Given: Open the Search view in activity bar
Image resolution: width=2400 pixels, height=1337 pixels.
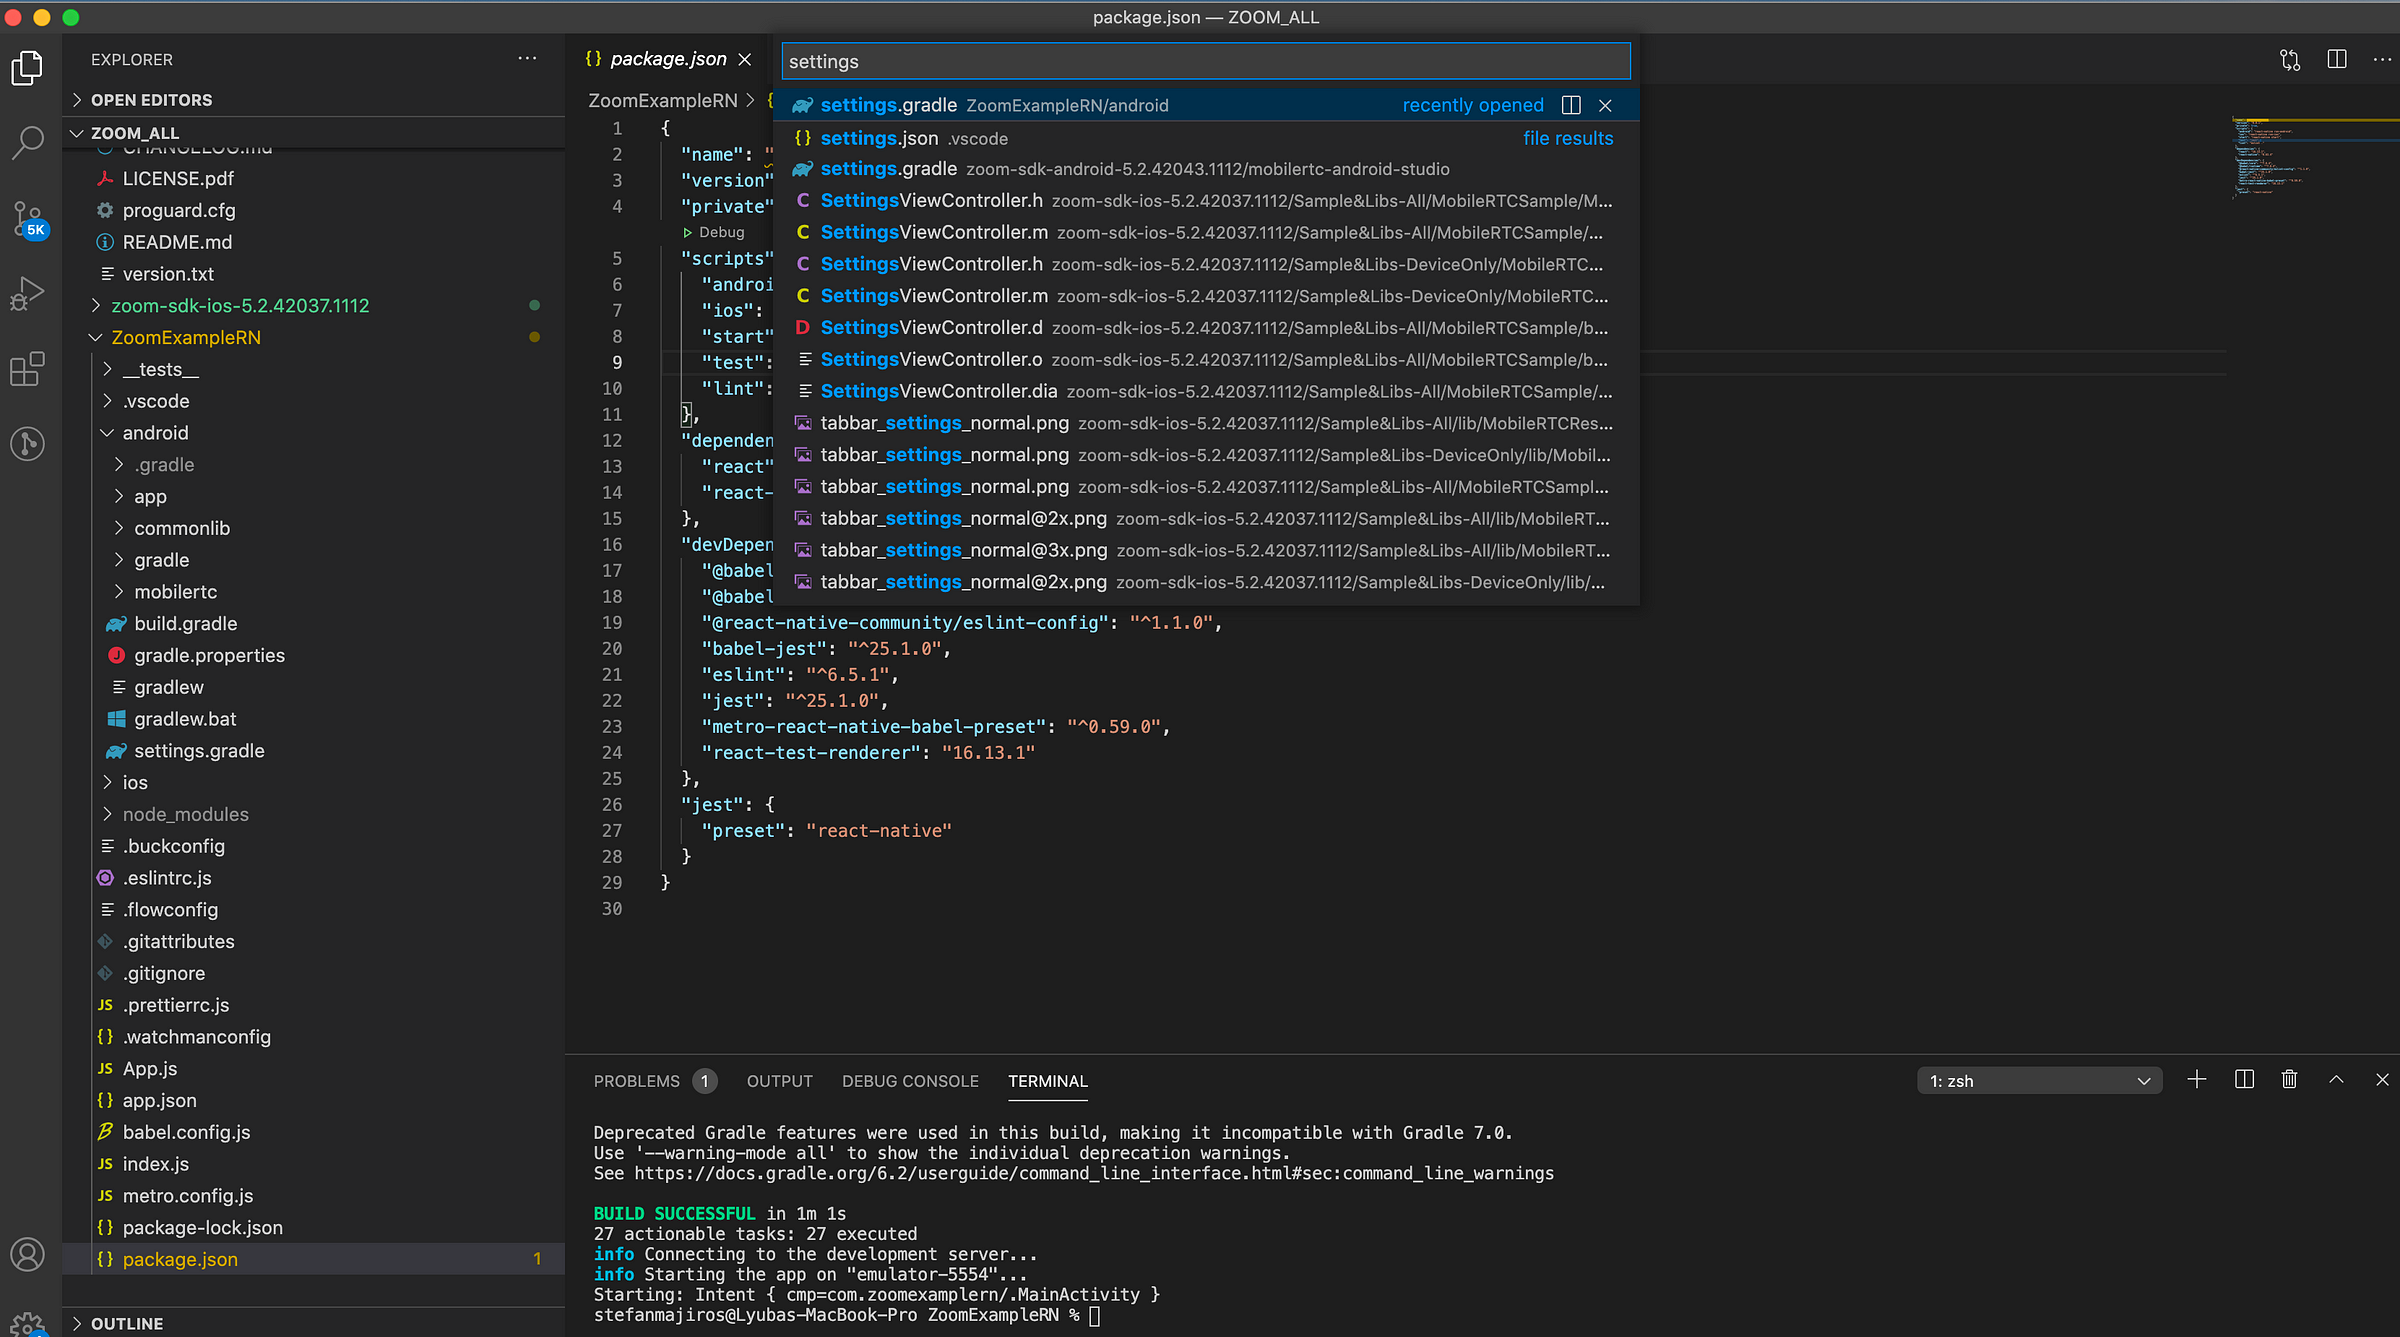Looking at the screenshot, I should [27, 141].
